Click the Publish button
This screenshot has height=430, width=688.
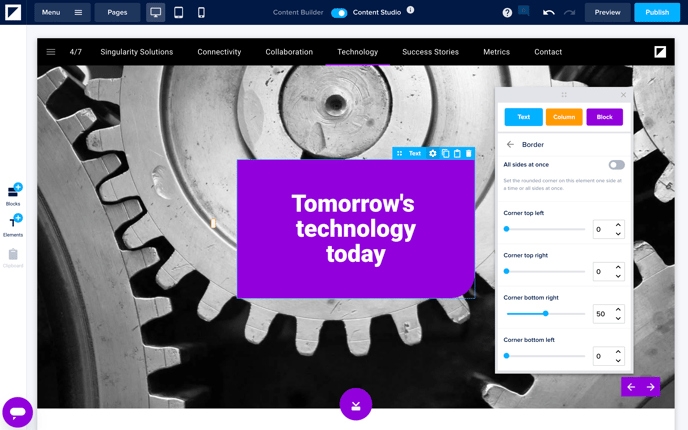point(657,12)
